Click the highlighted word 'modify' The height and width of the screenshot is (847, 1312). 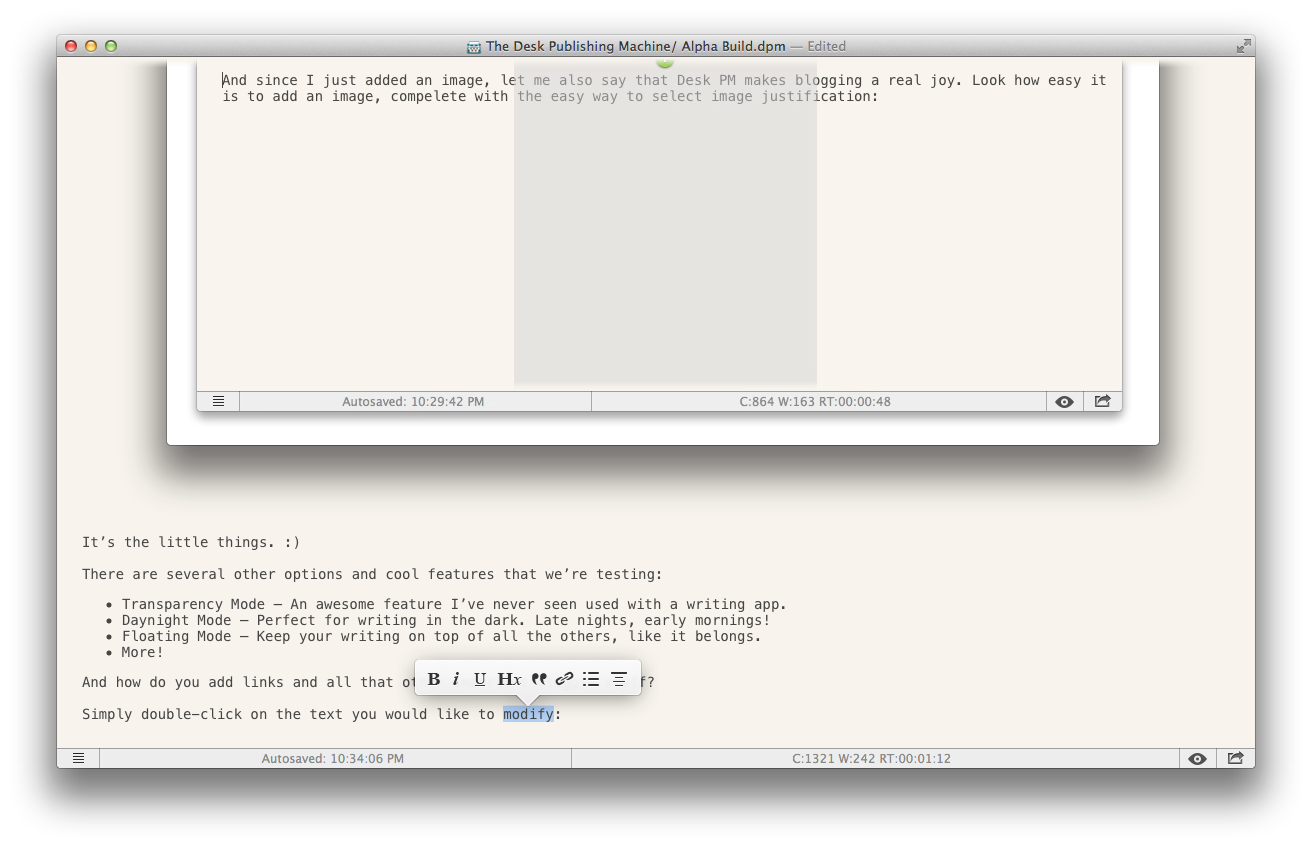pyautogui.click(x=528, y=714)
